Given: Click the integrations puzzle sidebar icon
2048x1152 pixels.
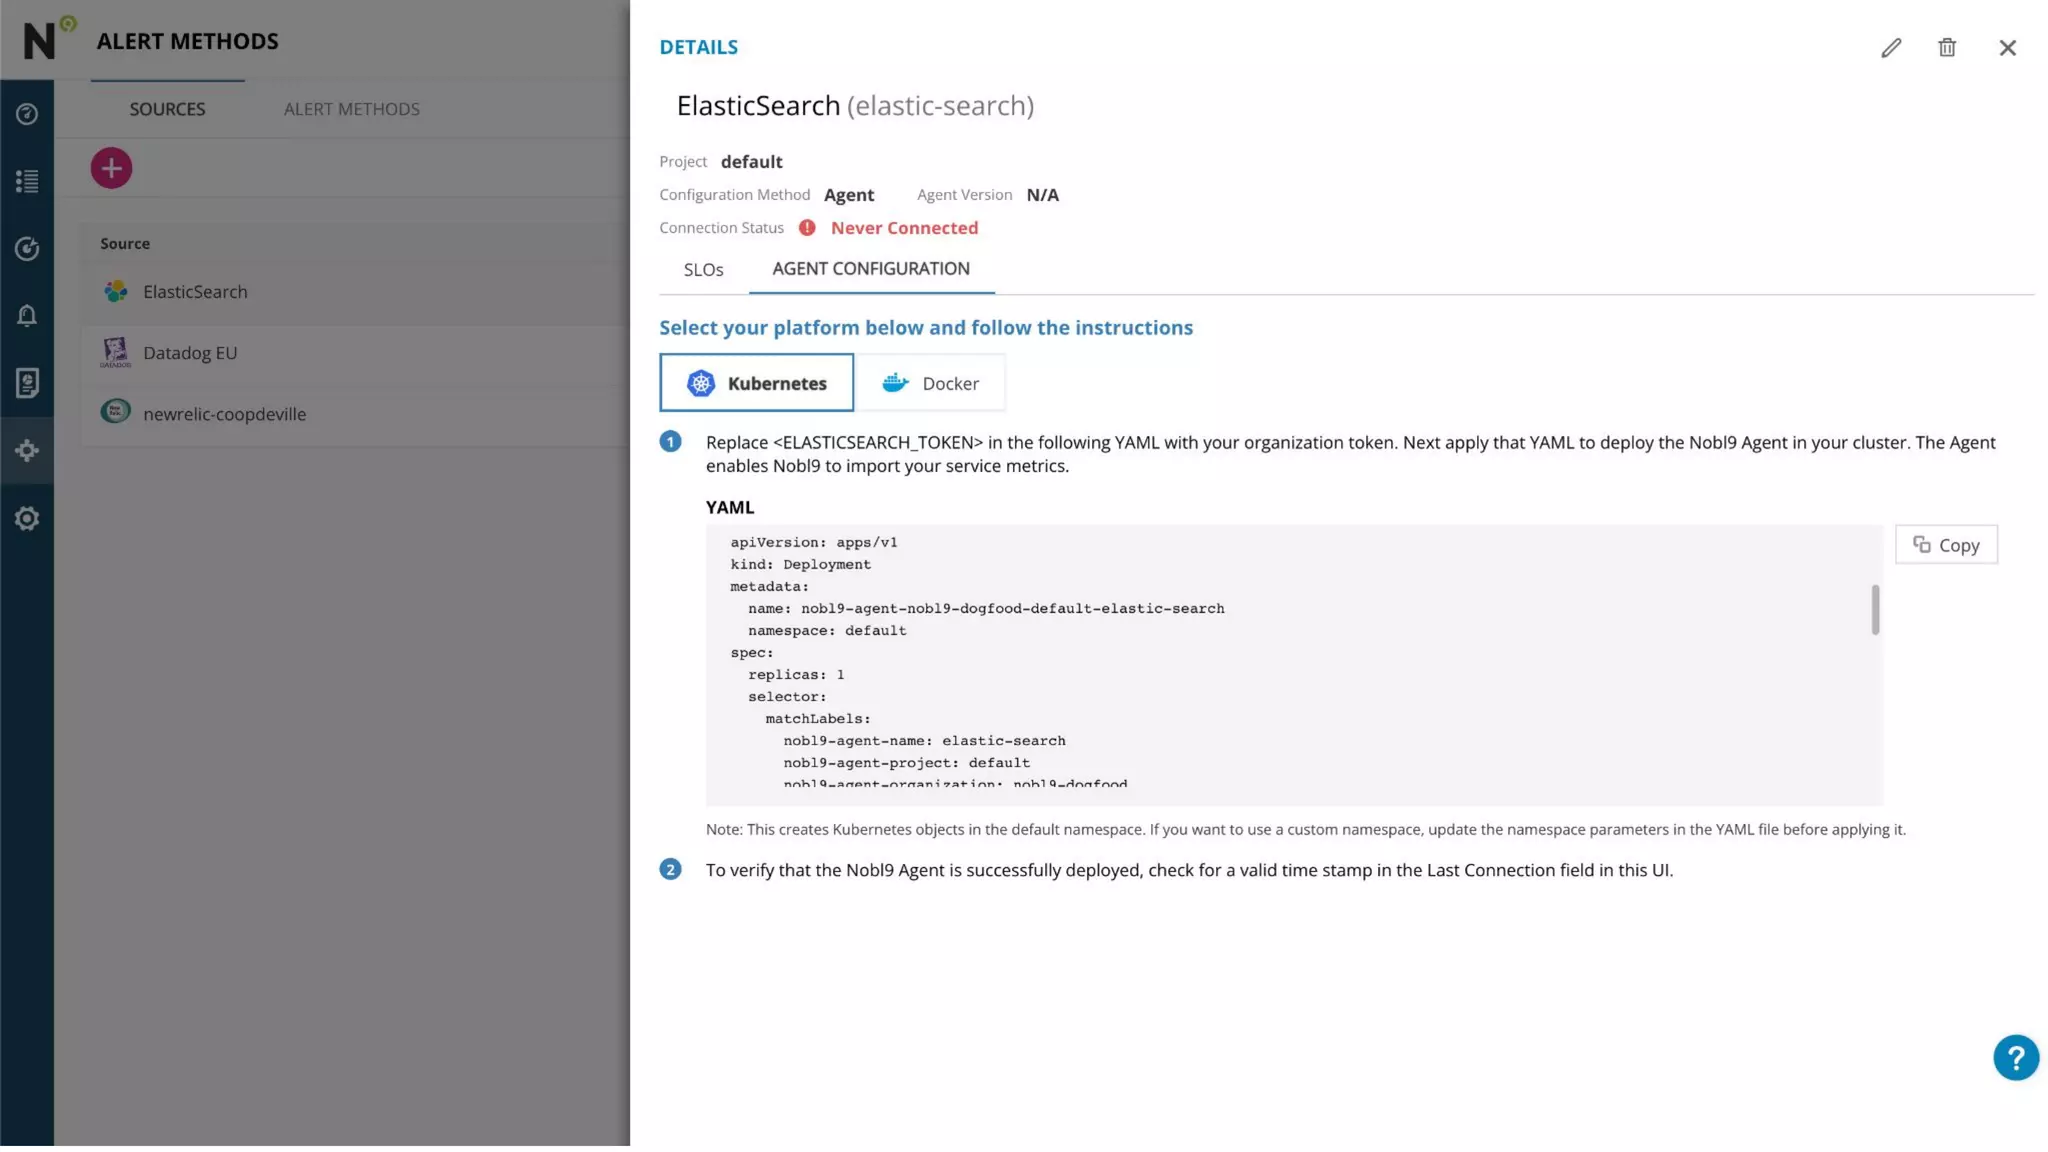Looking at the screenshot, I should click(x=27, y=450).
